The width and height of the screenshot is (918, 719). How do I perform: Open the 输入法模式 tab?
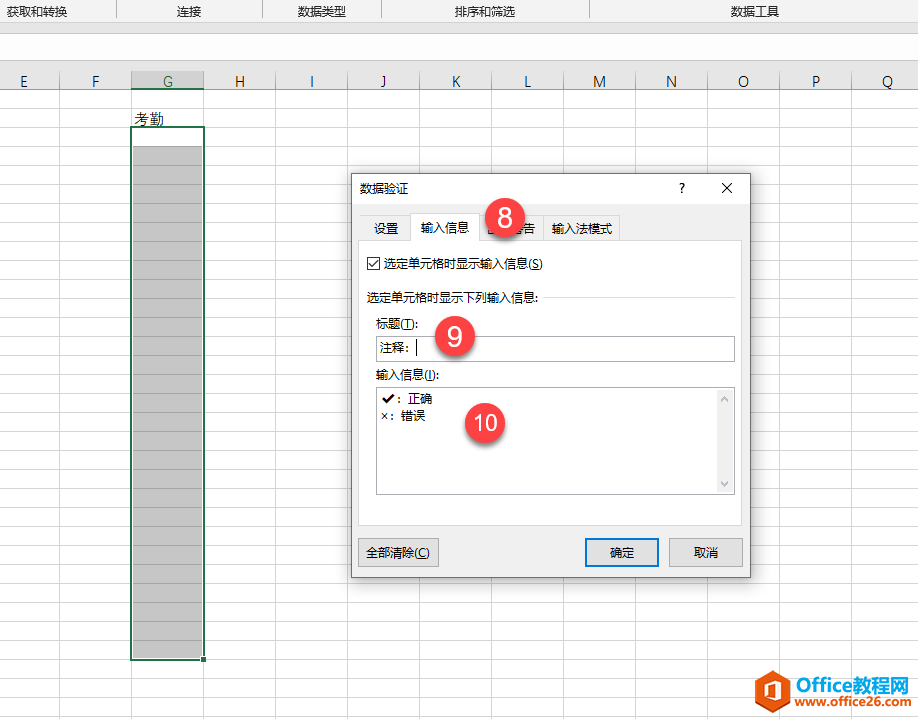[582, 228]
